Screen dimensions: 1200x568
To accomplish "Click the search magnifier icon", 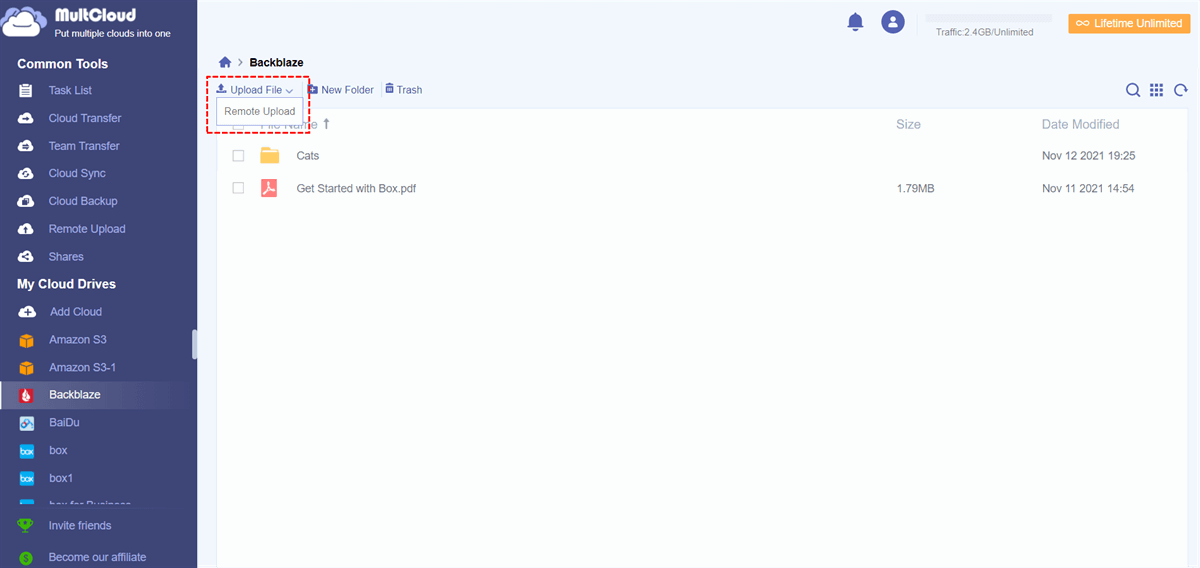I will (1133, 90).
